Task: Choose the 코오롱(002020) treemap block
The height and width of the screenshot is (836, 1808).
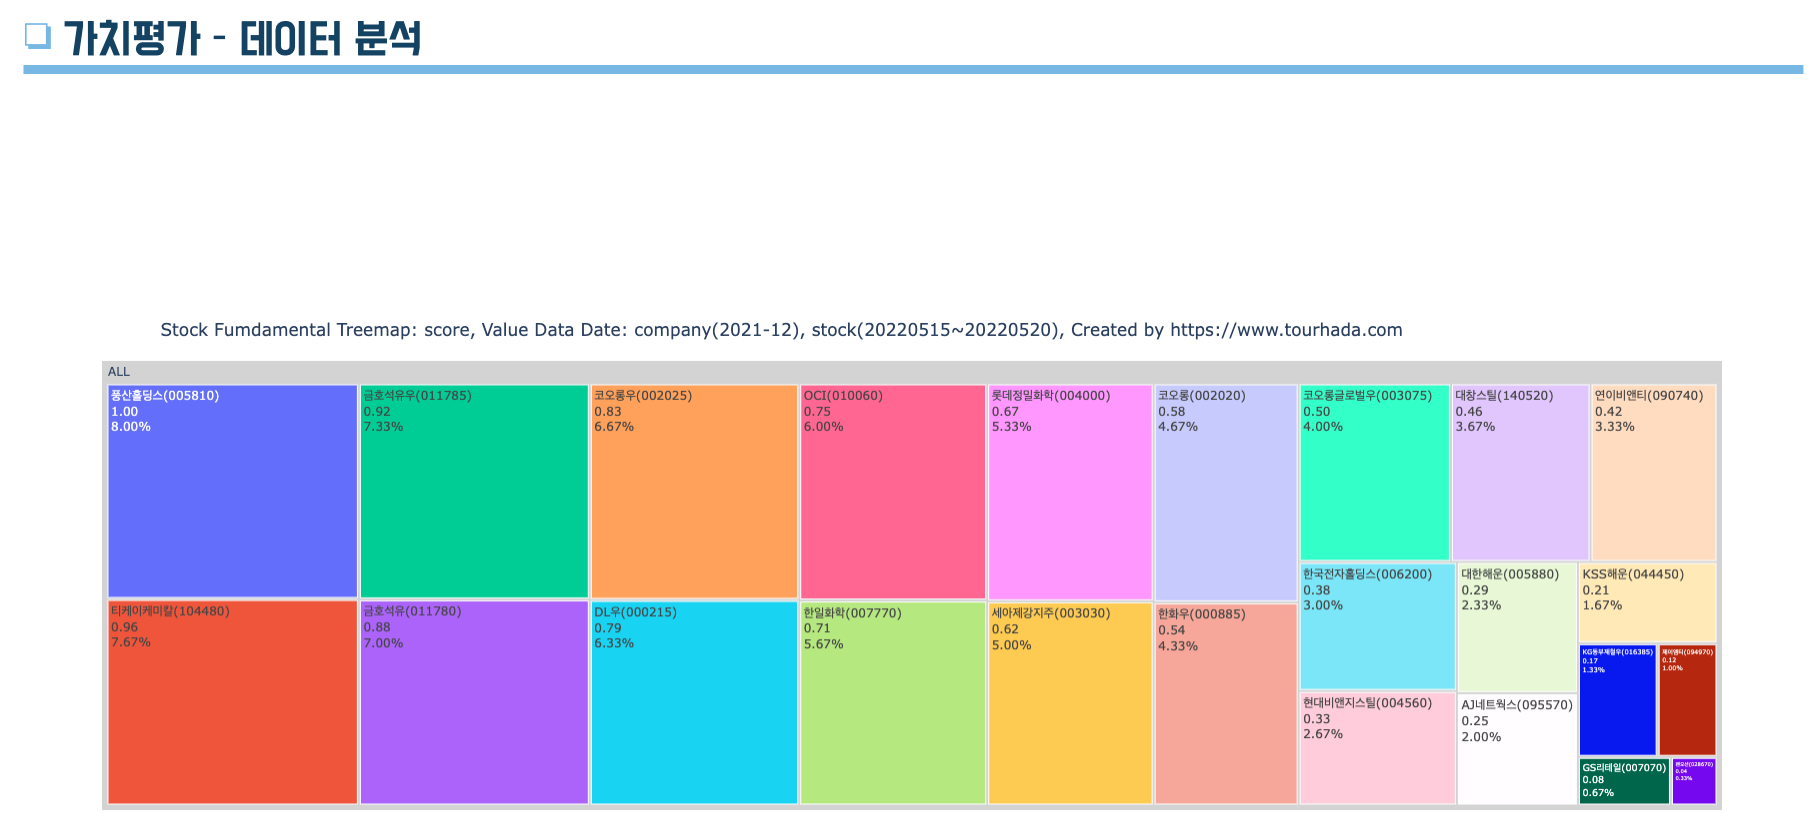Action: coord(1226,493)
